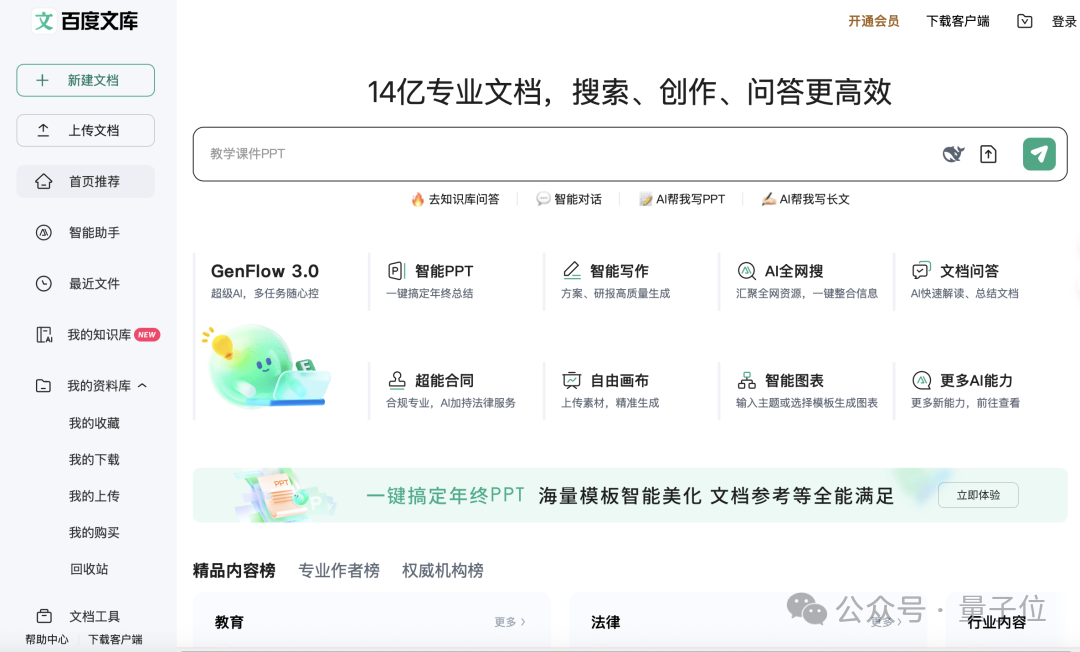Expand 更多 in the 教育 card
Viewport: 1080px width, 652px height.
click(x=510, y=622)
